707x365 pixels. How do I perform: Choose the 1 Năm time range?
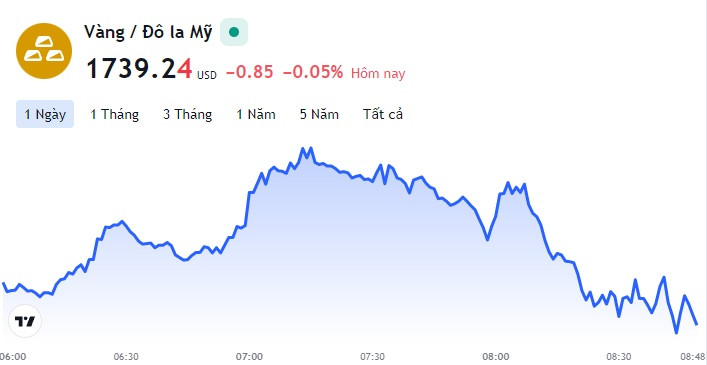[x=256, y=114]
